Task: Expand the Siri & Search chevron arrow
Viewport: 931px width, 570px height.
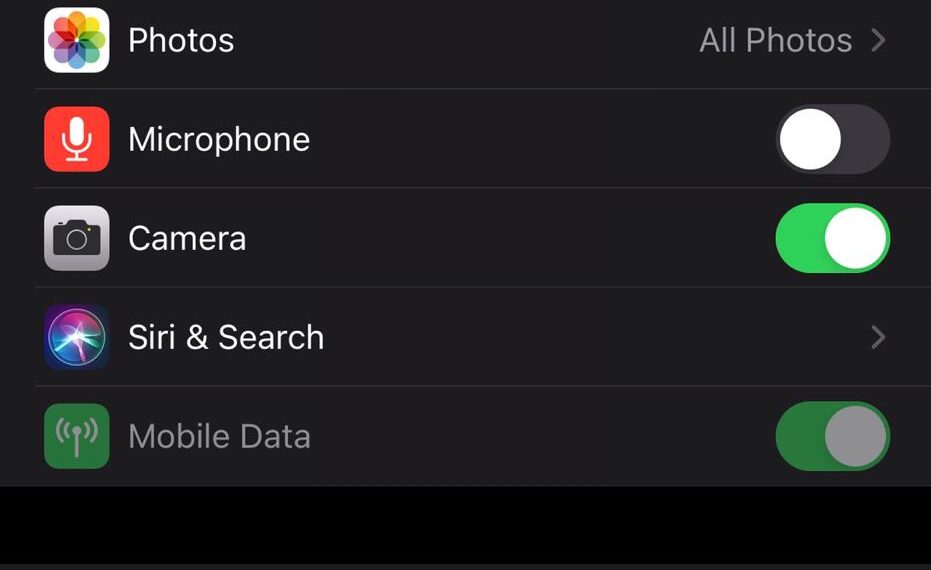Action: pos(878,337)
